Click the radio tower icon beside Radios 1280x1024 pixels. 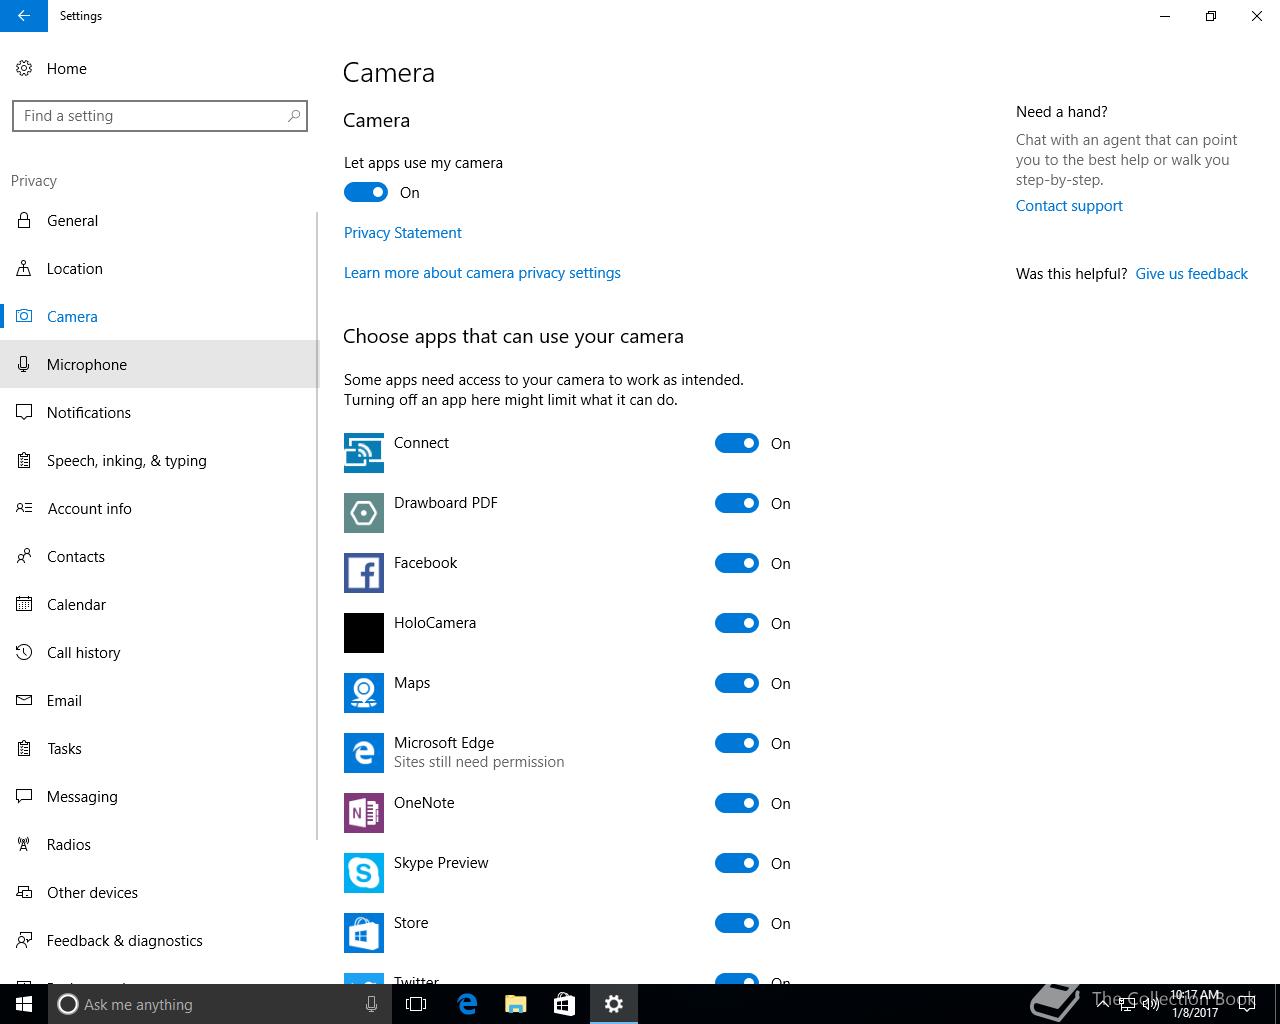tap(24, 844)
